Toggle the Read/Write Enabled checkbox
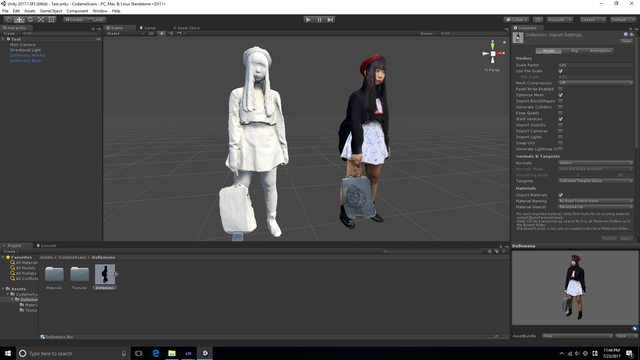The image size is (640, 360). (560, 89)
